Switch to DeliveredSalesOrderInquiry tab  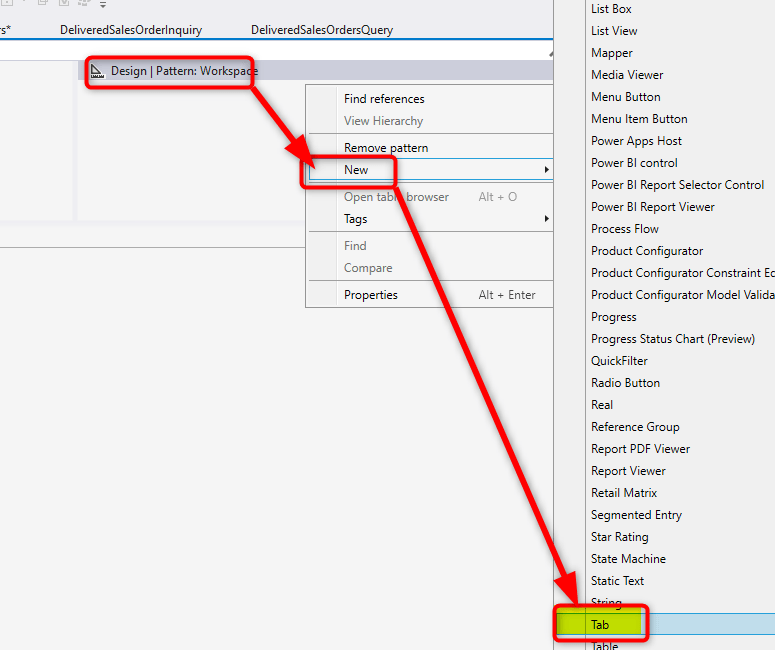(x=131, y=30)
